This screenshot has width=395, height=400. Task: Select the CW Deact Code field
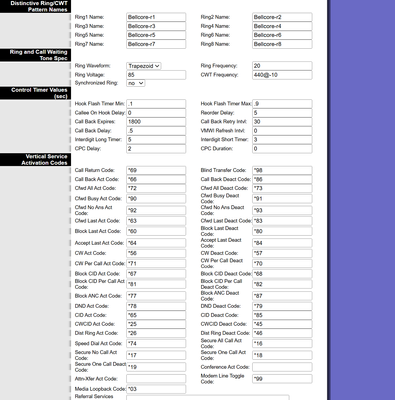pos(282,253)
